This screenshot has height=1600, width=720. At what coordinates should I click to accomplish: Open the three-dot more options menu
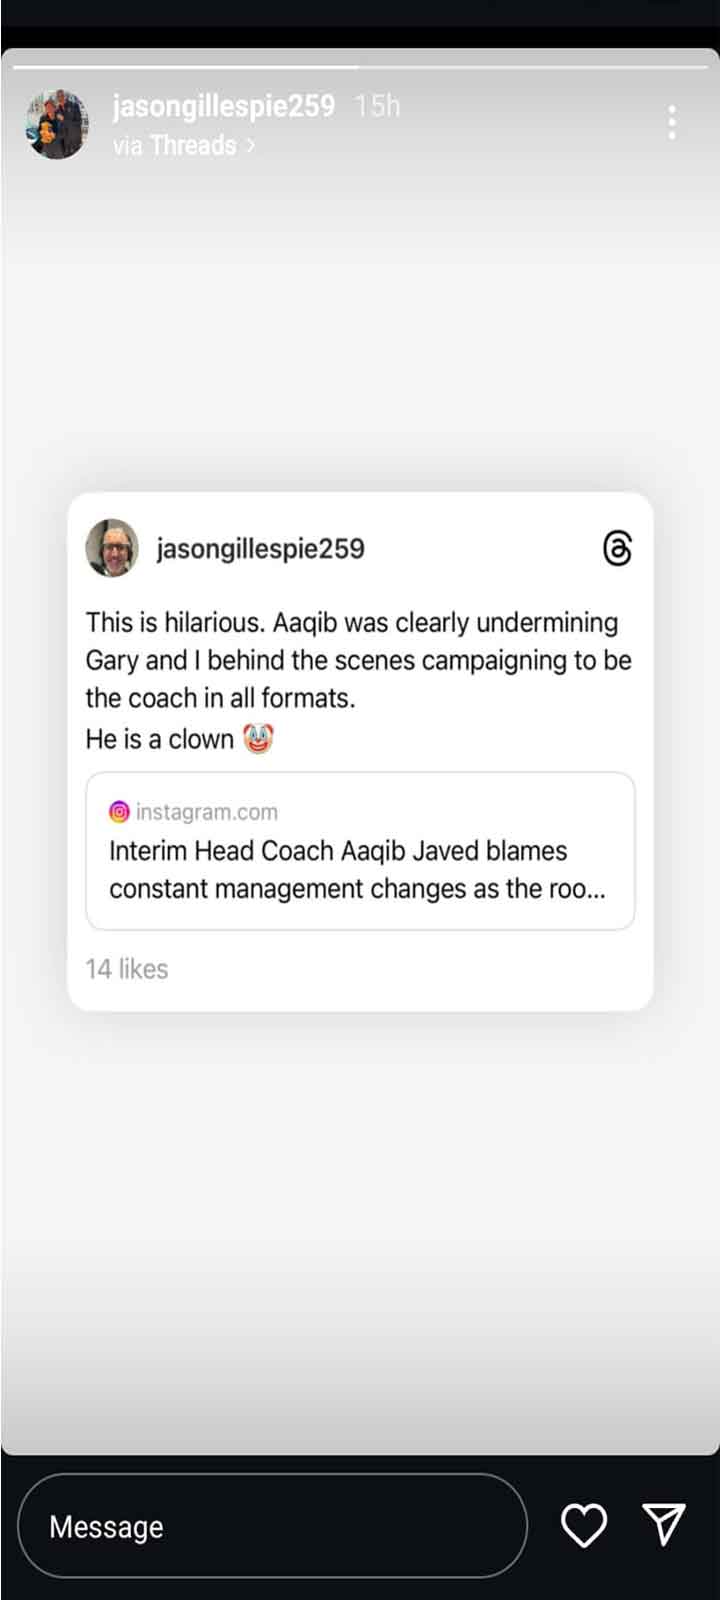(672, 122)
